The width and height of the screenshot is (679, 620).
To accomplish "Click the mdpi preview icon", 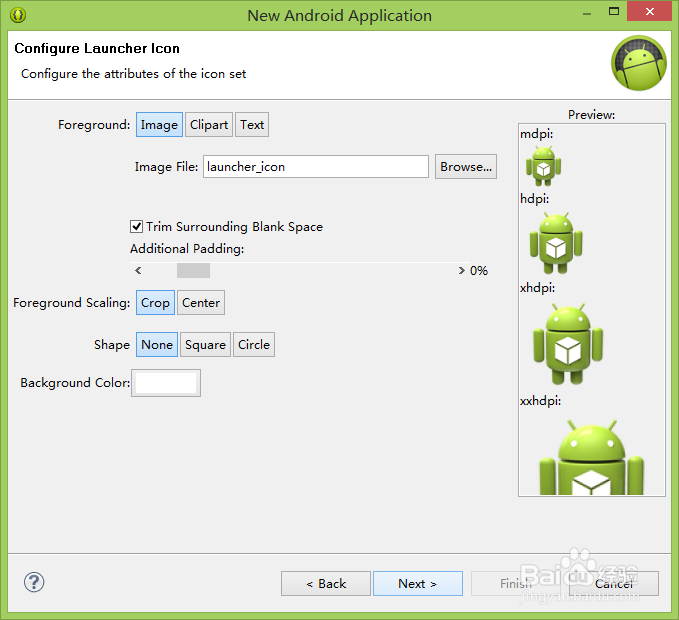I will [543, 166].
